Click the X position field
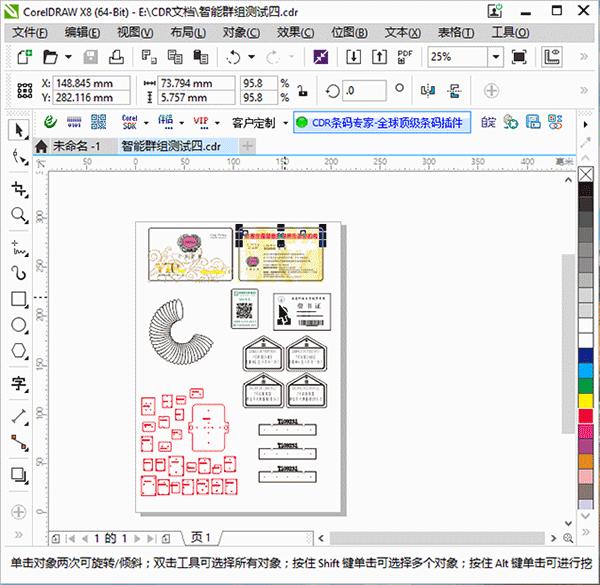The height and width of the screenshot is (585, 600). click(x=91, y=83)
